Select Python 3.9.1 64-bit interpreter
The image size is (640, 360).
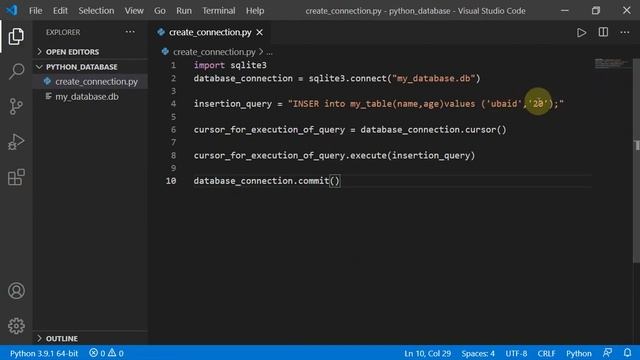pyautogui.click(x=44, y=353)
